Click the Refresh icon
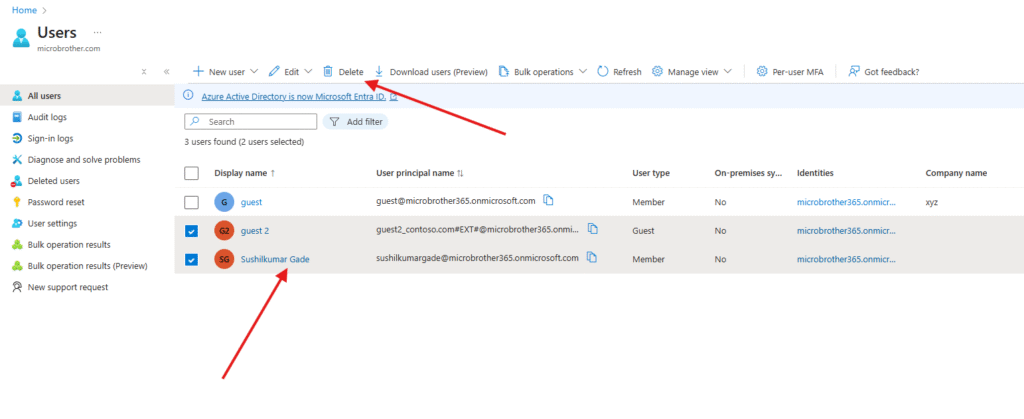Viewport: 1024px width, 419px height. tap(603, 72)
